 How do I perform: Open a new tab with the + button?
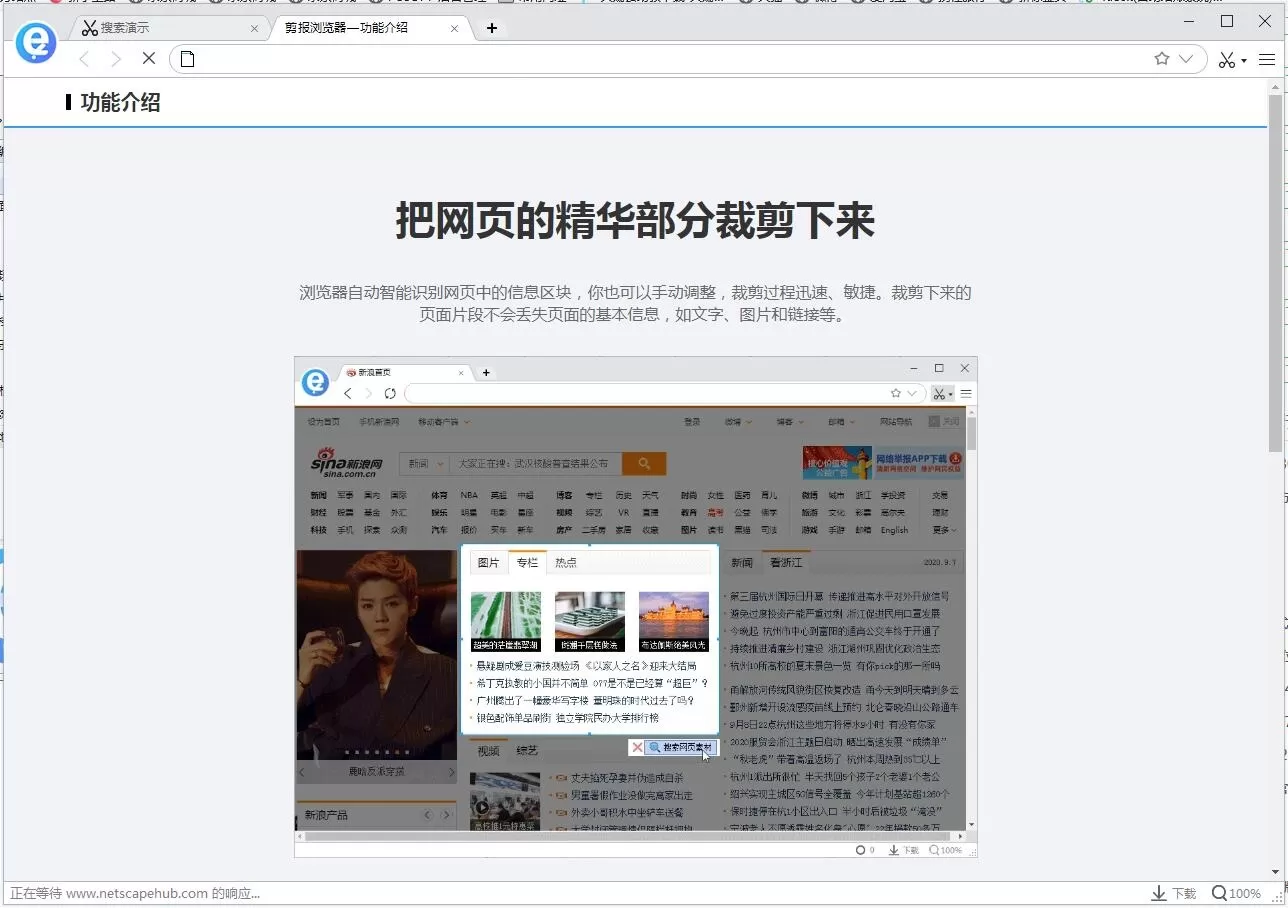pos(491,28)
